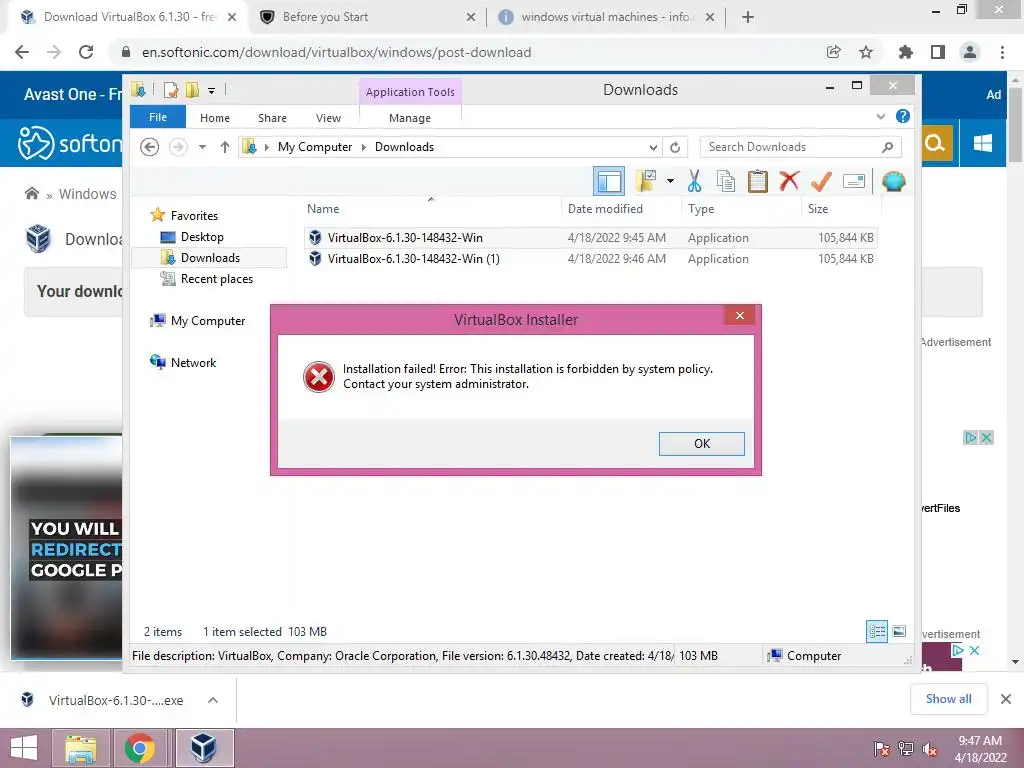Close the VirtualBox Installer error dialog
The height and width of the screenshot is (768, 1024).
(x=739, y=315)
